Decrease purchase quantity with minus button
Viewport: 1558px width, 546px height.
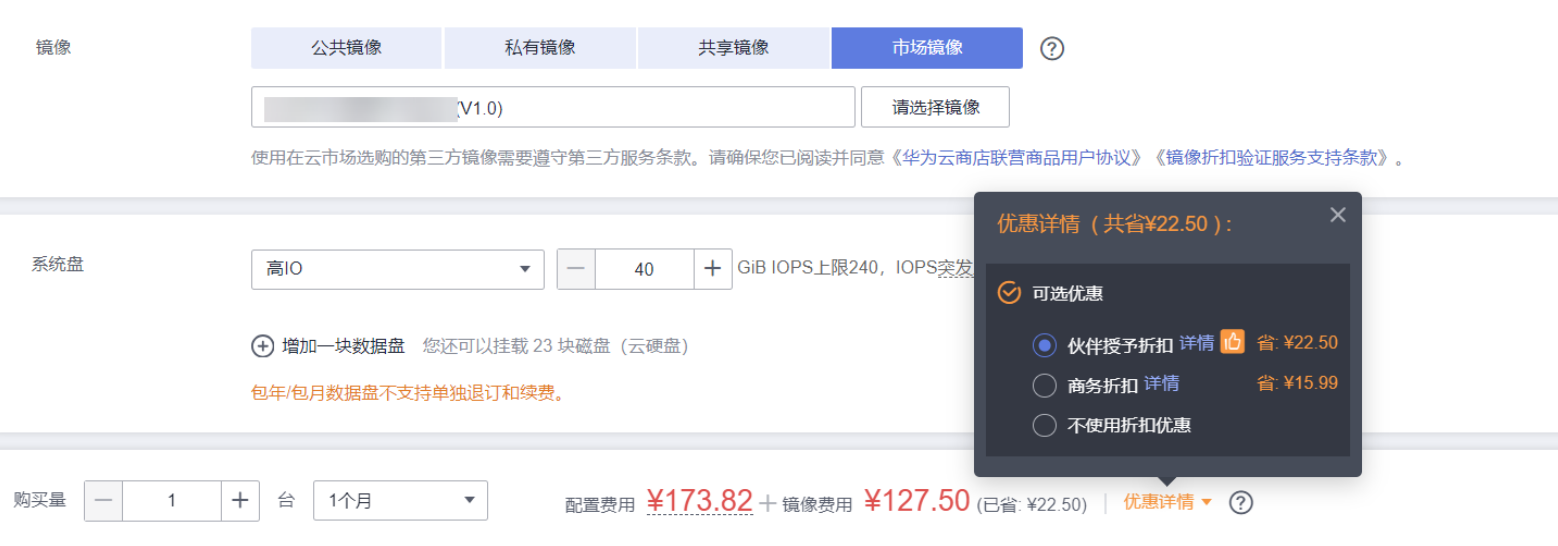(x=104, y=501)
